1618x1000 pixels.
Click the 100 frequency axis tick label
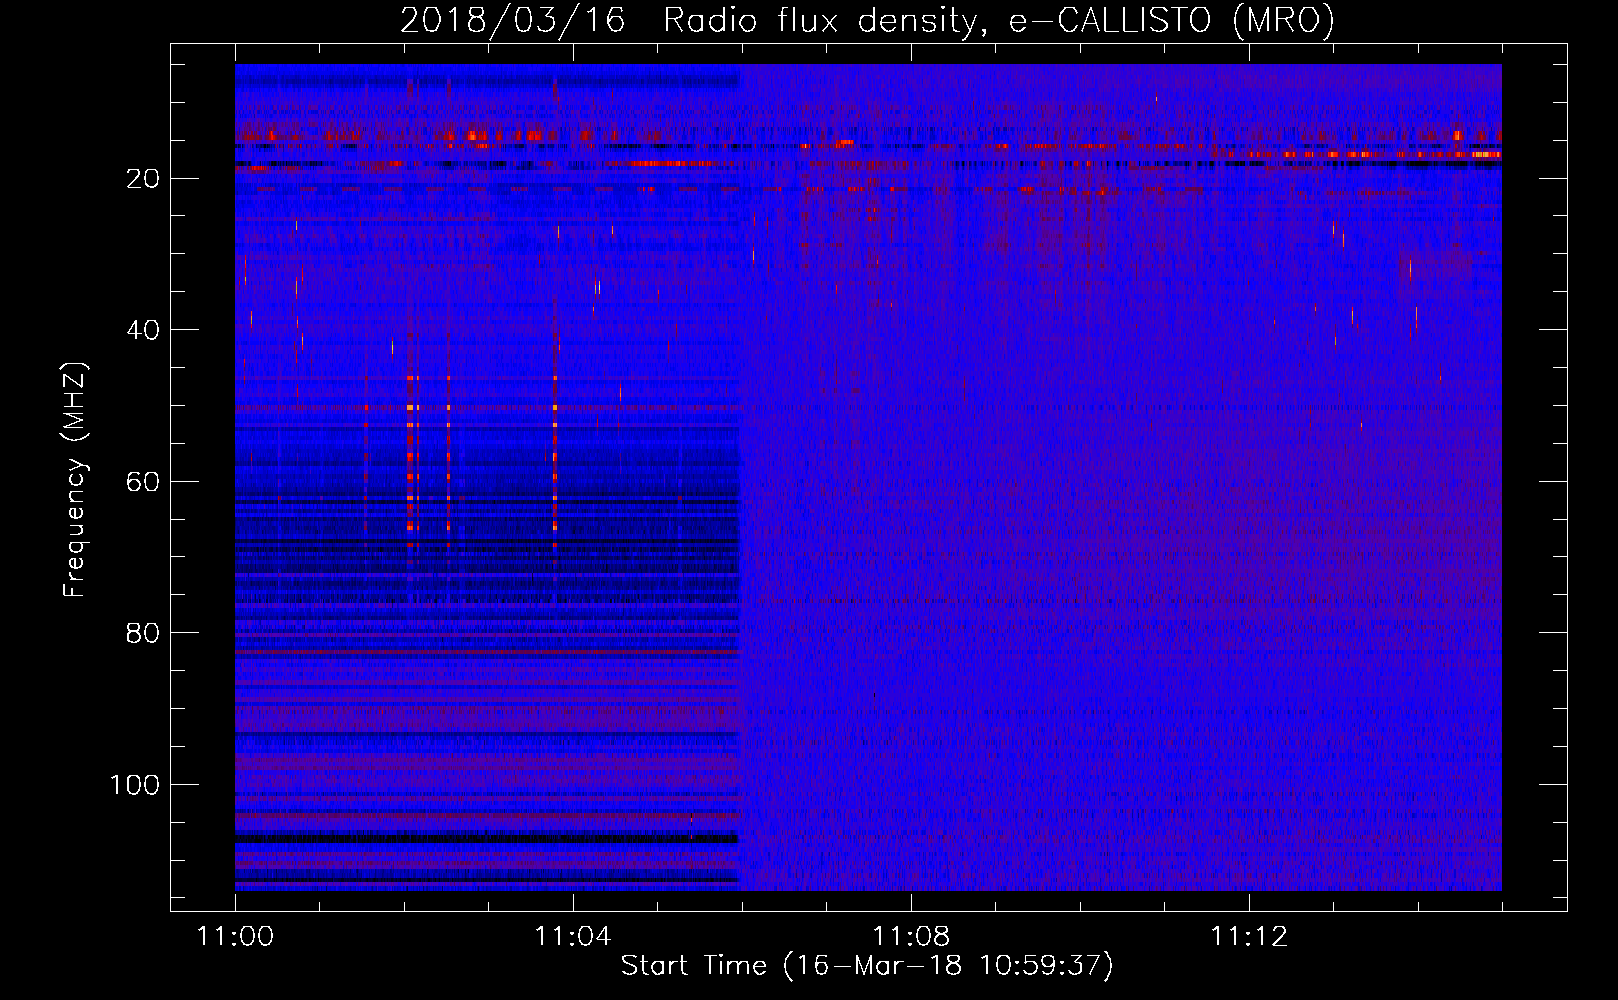click(x=135, y=785)
